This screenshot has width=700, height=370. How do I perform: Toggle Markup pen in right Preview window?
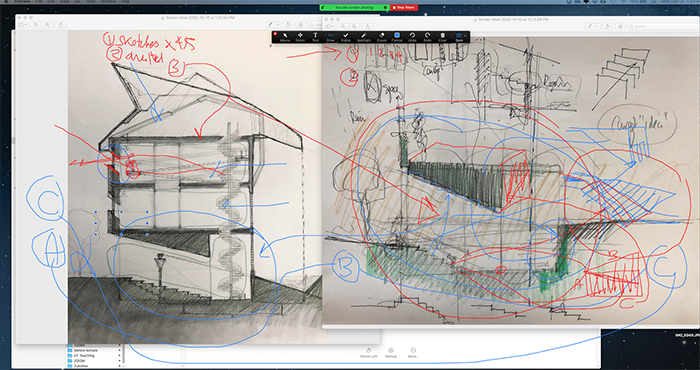589,27
